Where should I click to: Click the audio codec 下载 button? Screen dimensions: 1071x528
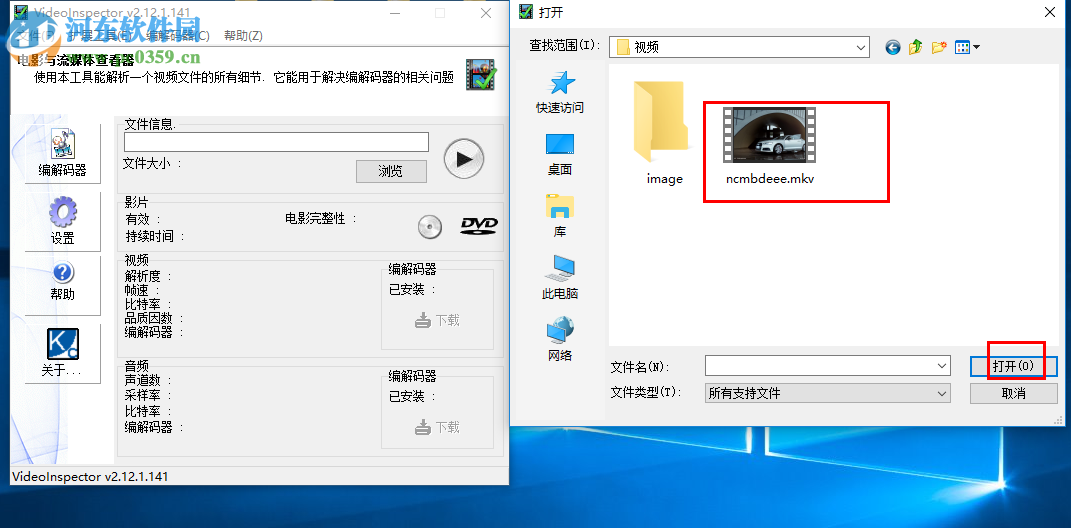pos(438,427)
